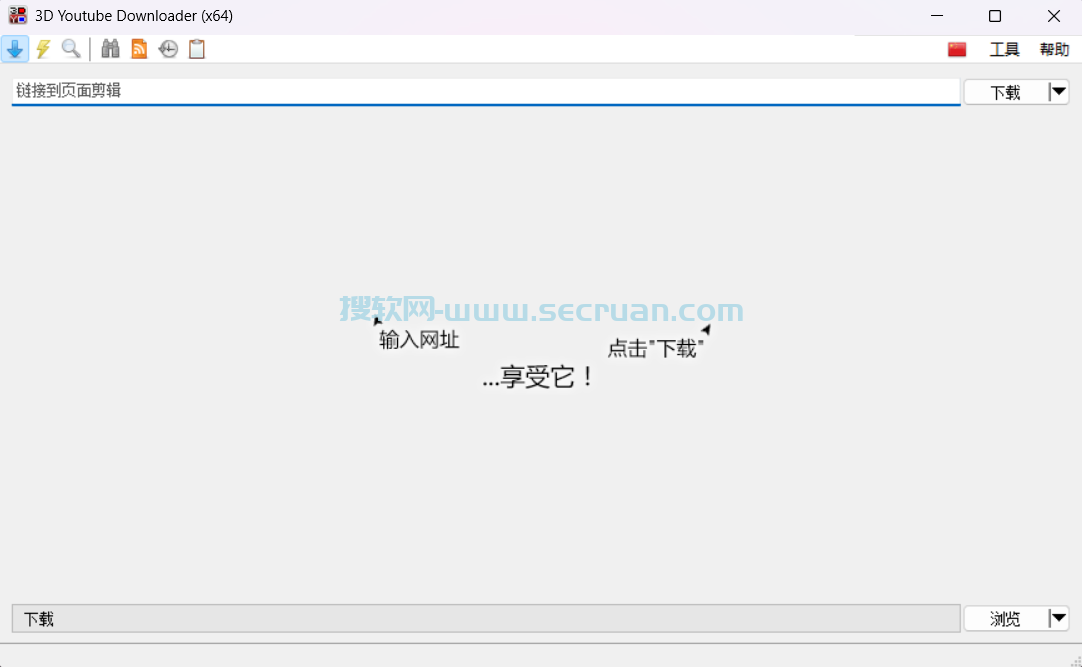The image size is (1082, 667).
Task: Click the ...享受它! text
Action: coord(538,377)
